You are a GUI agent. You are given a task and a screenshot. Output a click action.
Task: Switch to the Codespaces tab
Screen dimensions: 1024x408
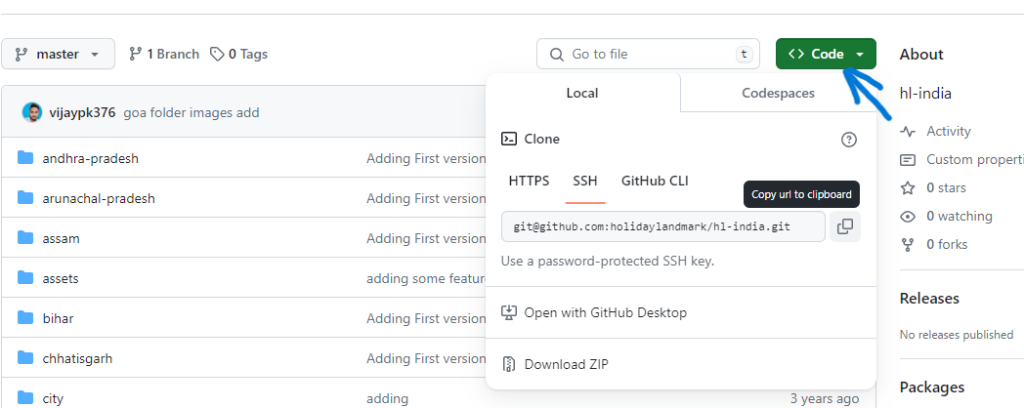(x=778, y=93)
